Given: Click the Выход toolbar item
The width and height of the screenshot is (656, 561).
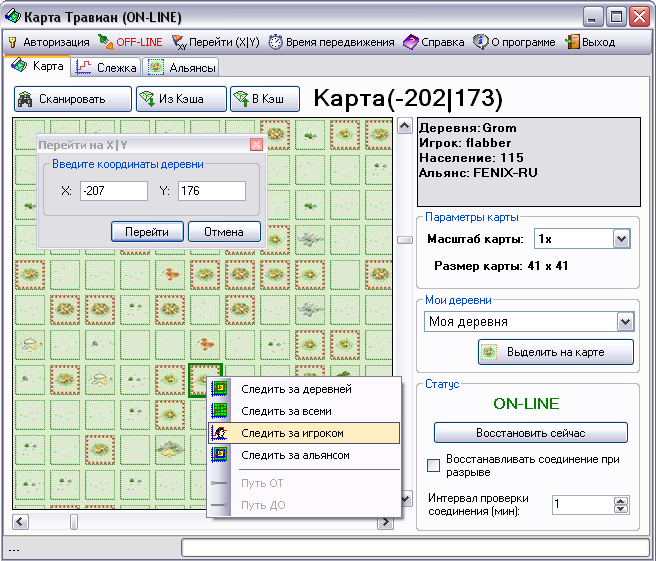Looking at the screenshot, I should click(590, 42).
